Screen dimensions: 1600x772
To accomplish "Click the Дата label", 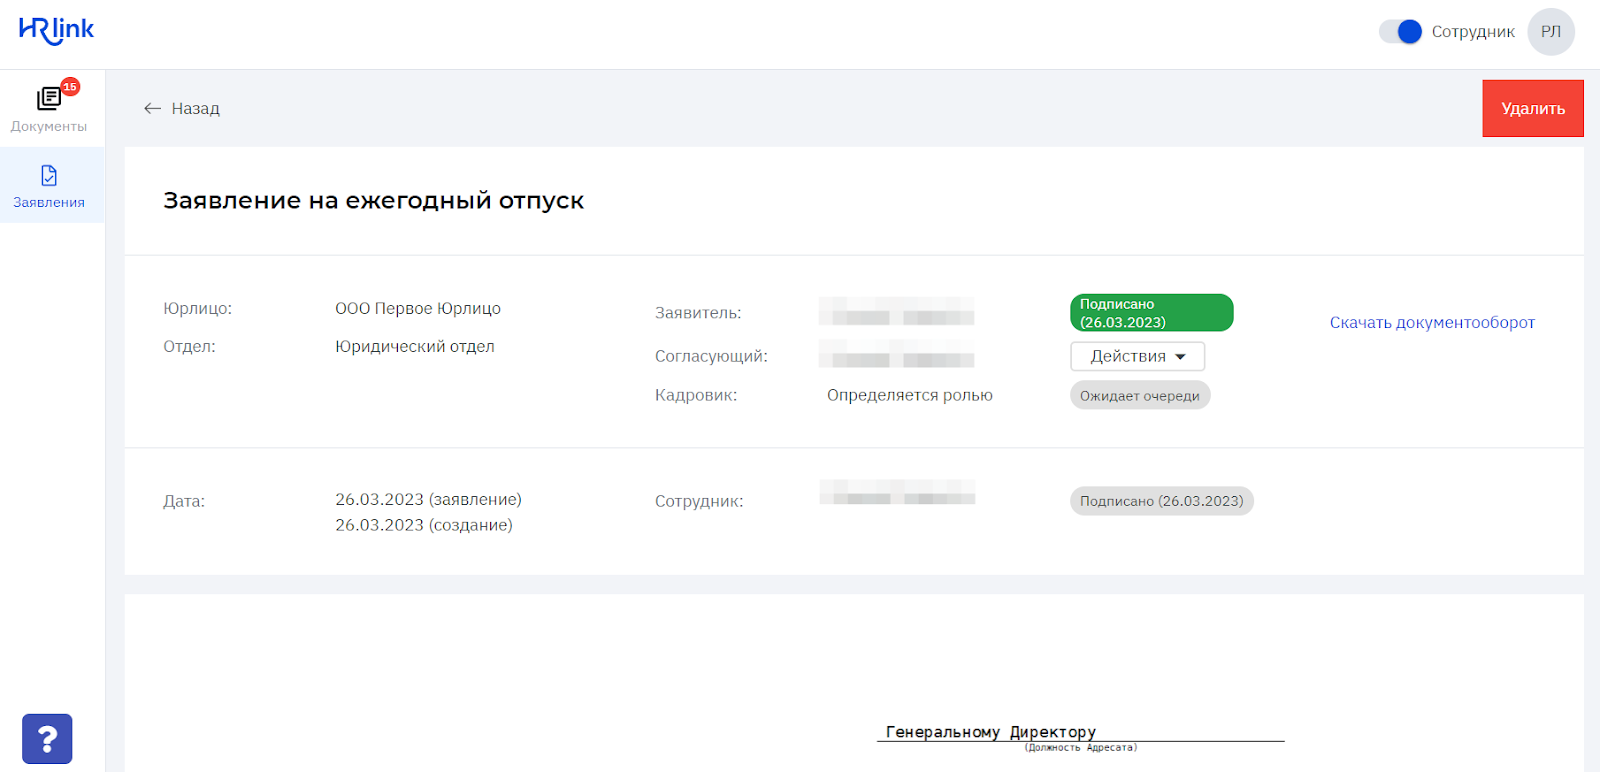I will [184, 502].
